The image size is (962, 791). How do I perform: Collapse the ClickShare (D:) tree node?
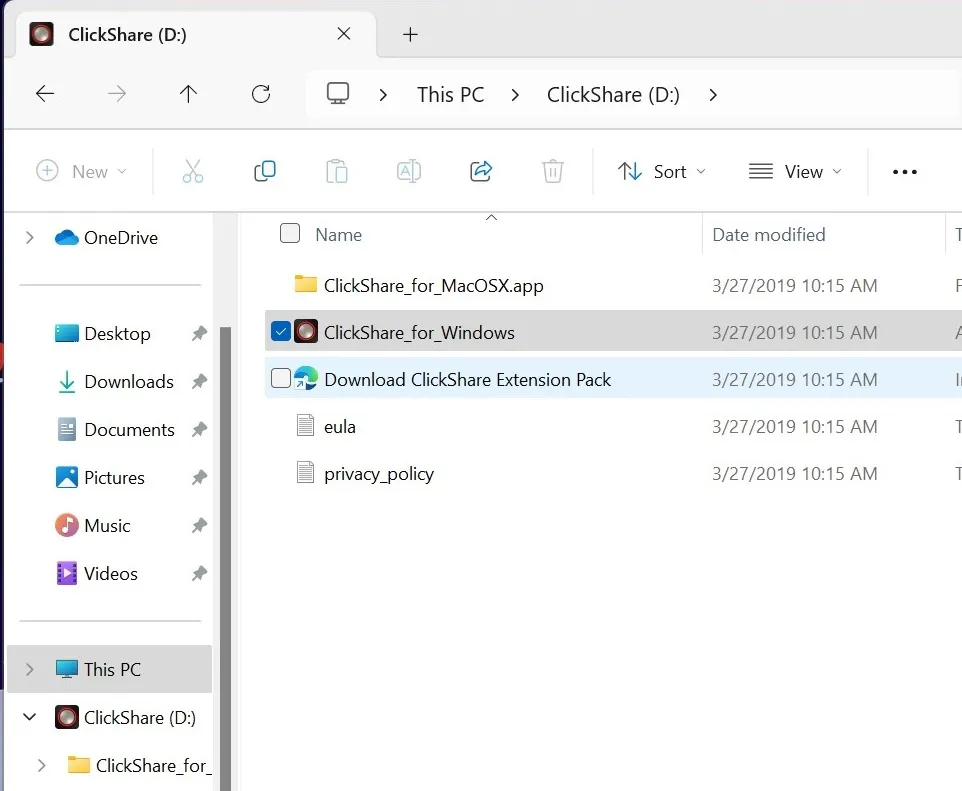(x=29, y=717)
